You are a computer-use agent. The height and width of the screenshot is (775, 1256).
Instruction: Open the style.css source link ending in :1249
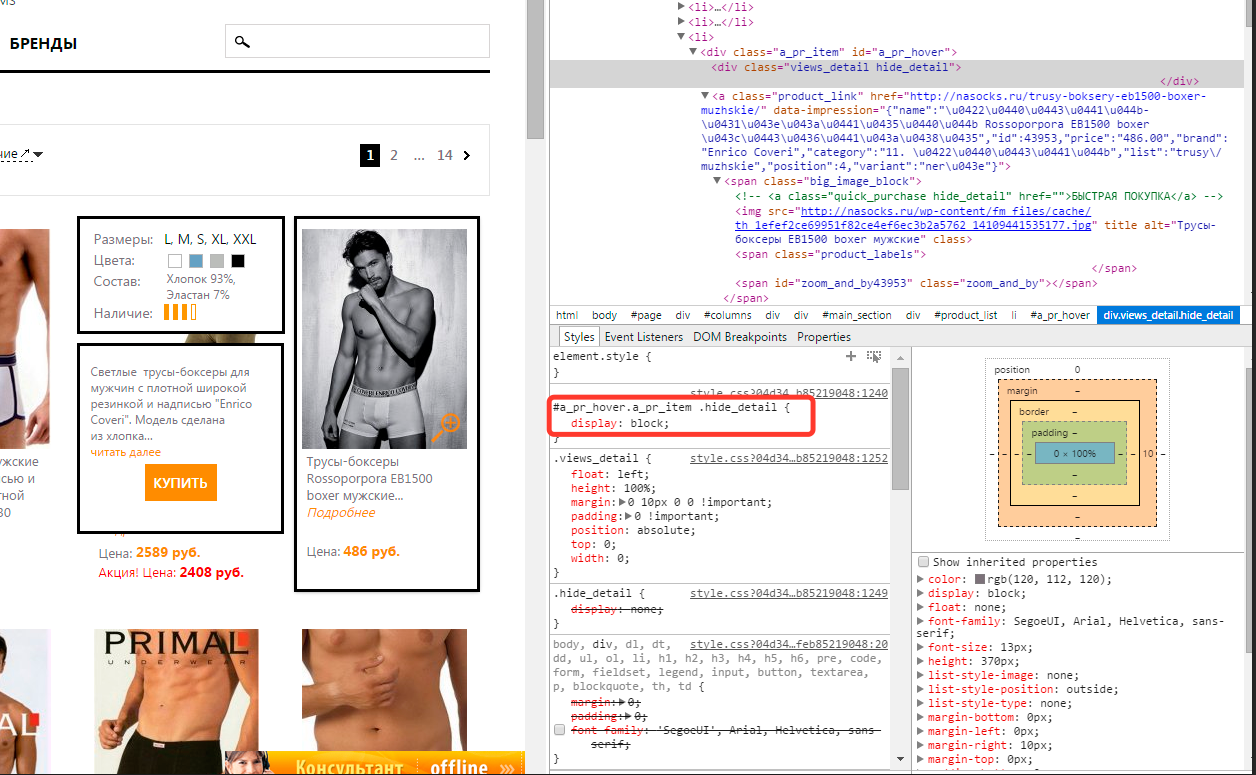(789, 594)
